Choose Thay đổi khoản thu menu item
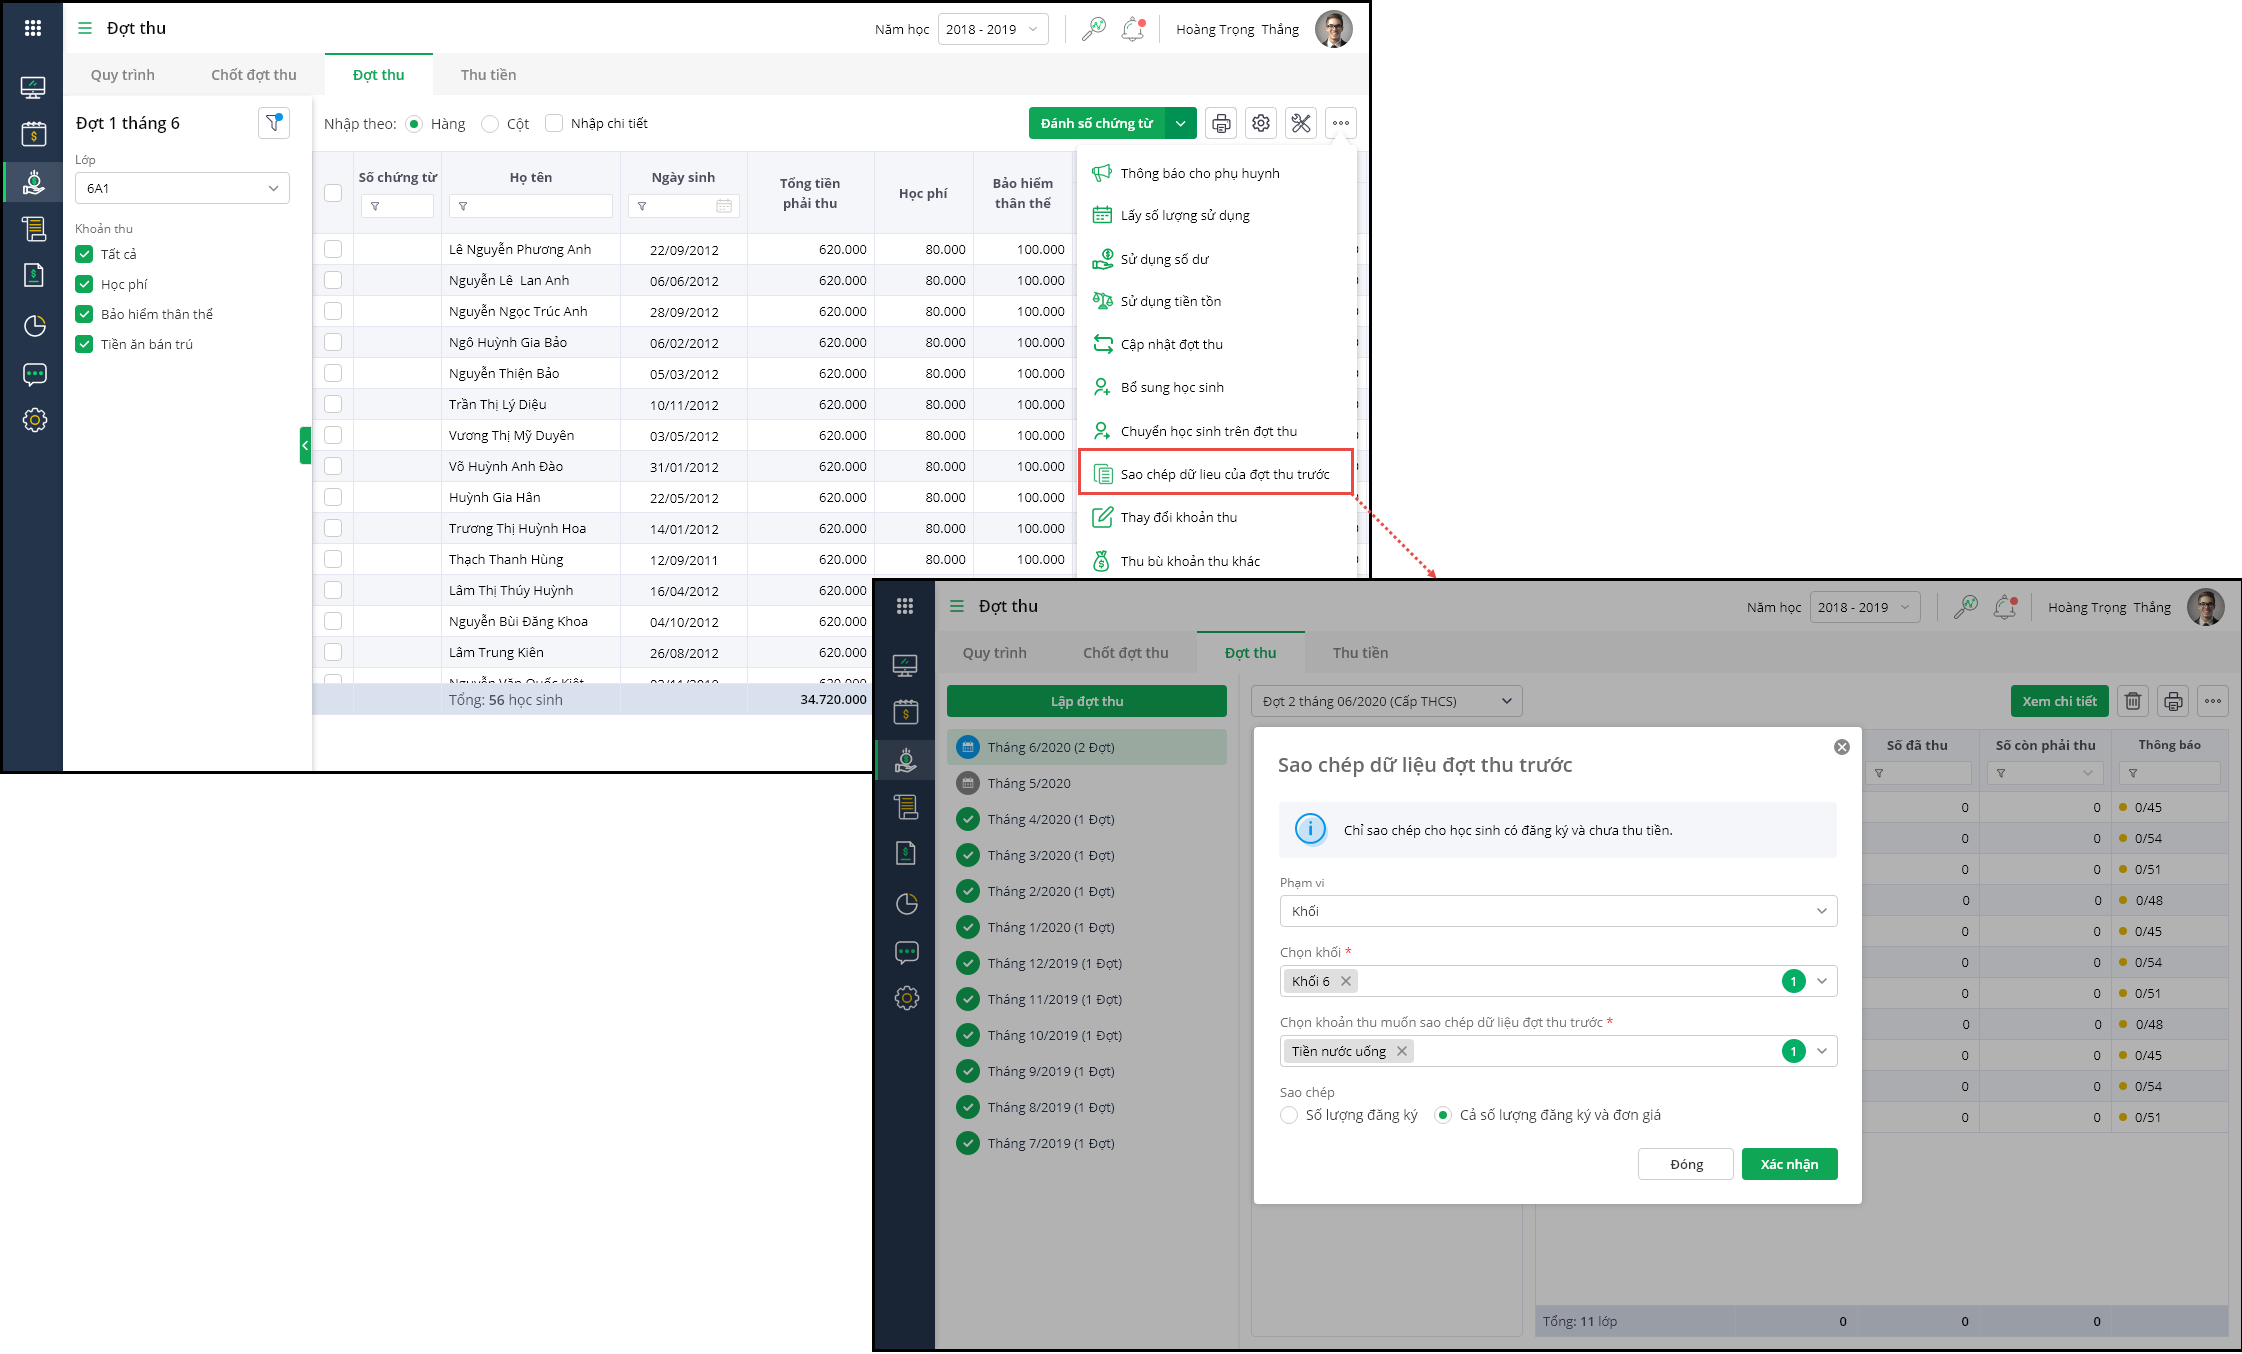2242x1354 pixels. [x=1178, y=517]
